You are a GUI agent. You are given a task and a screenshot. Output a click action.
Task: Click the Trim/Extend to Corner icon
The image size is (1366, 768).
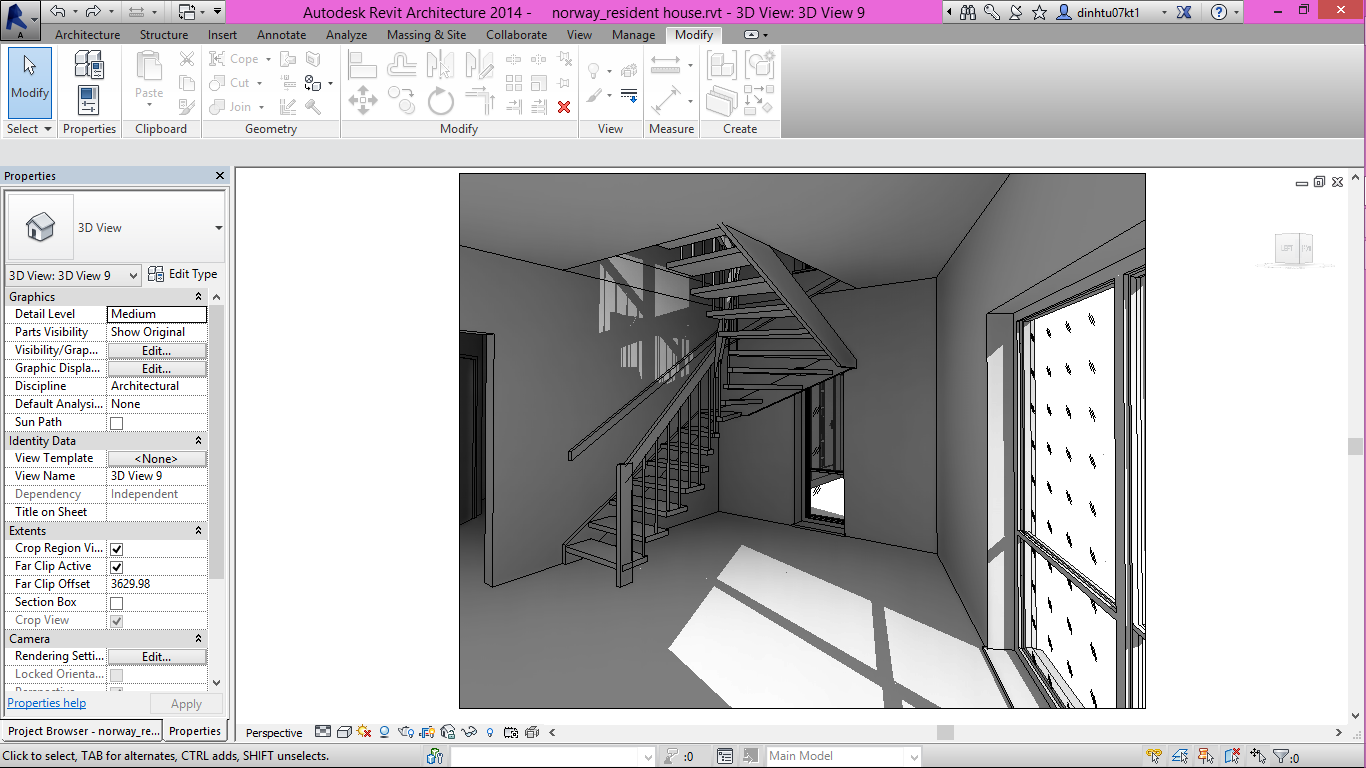[x=481, y=101]
